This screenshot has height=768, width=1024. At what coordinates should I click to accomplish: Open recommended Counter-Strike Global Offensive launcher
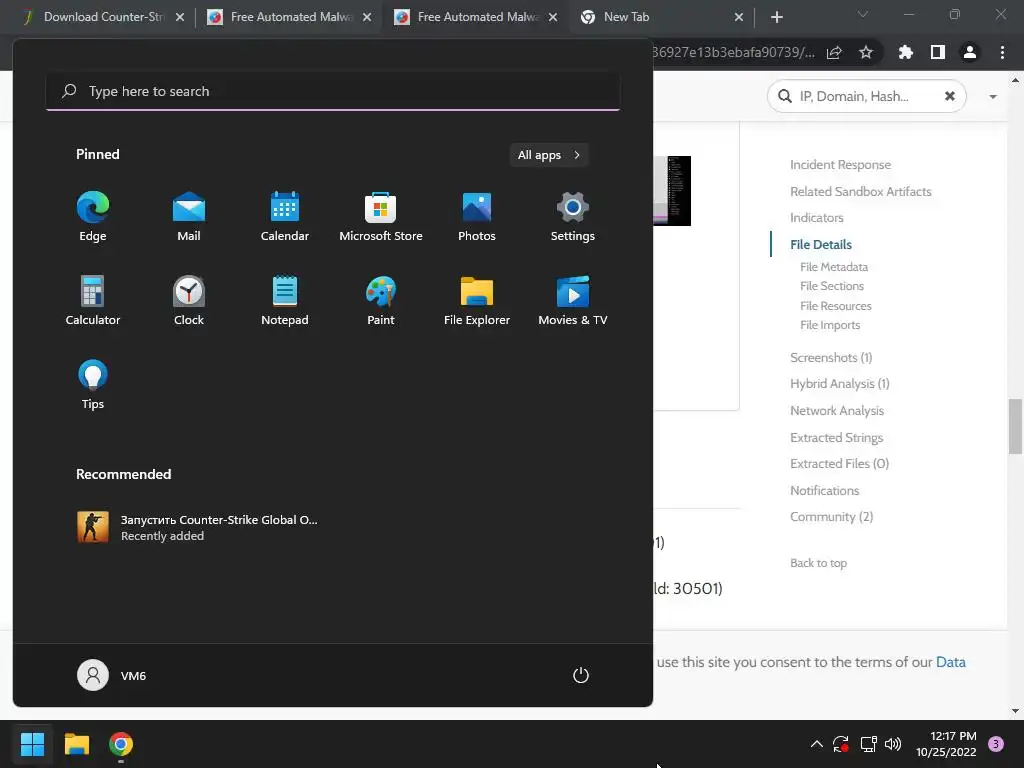point(197,527)
